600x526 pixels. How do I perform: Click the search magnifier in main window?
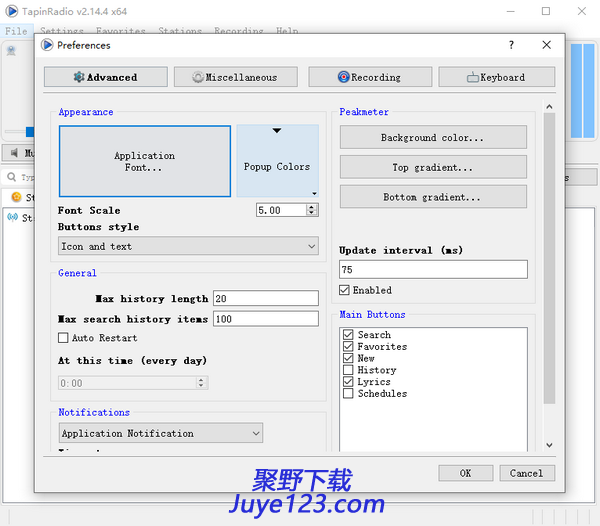[x=12, y=177]
